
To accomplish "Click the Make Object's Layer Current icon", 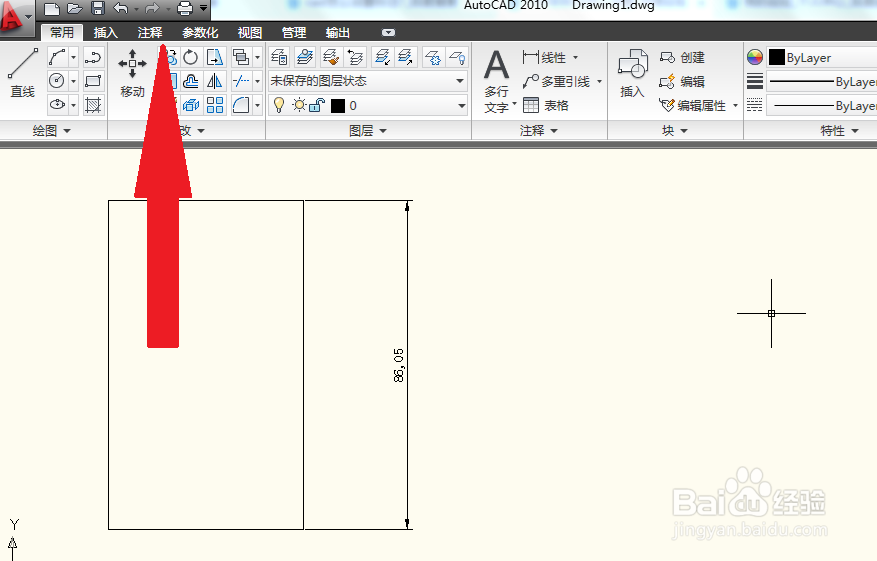I will [x=305, y=57].
